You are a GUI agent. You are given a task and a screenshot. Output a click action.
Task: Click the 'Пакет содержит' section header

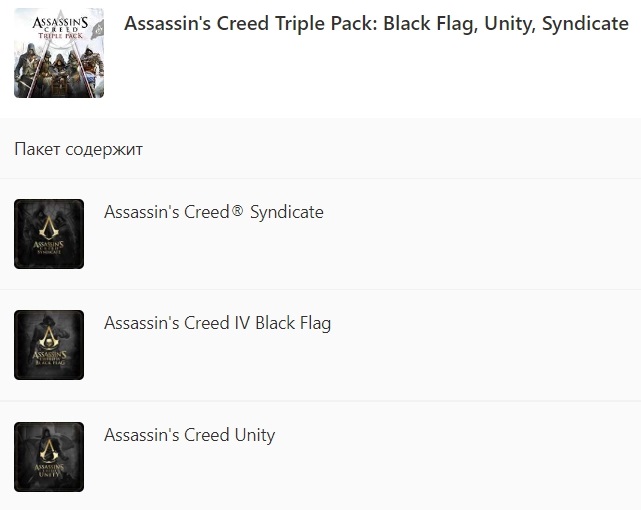coord(78,149)
